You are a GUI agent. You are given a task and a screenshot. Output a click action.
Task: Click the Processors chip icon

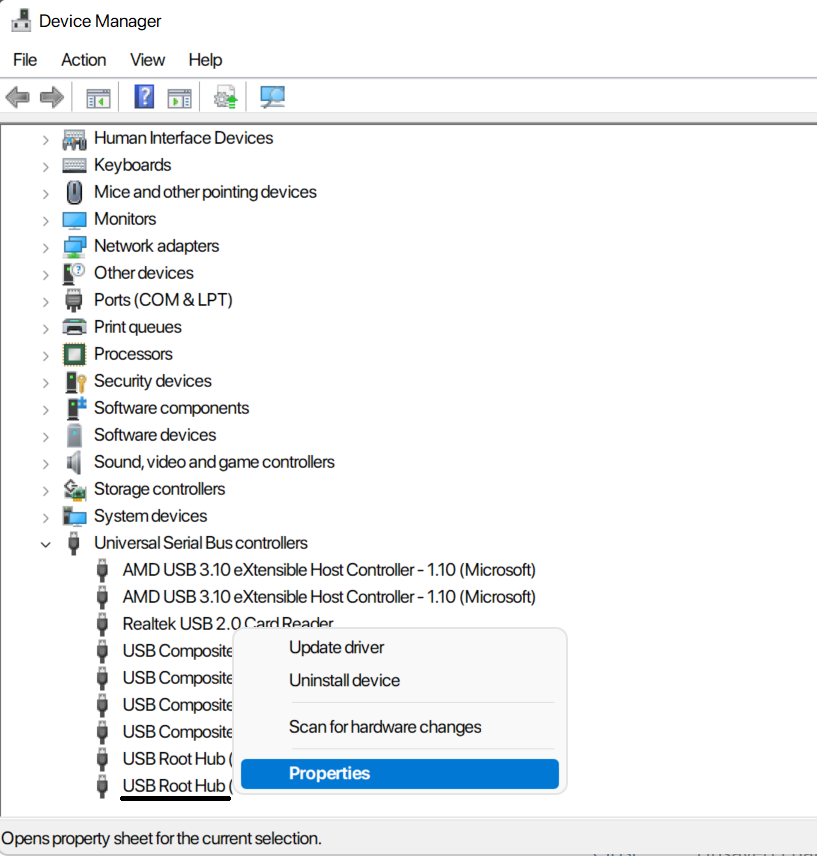tap(74, 354)
